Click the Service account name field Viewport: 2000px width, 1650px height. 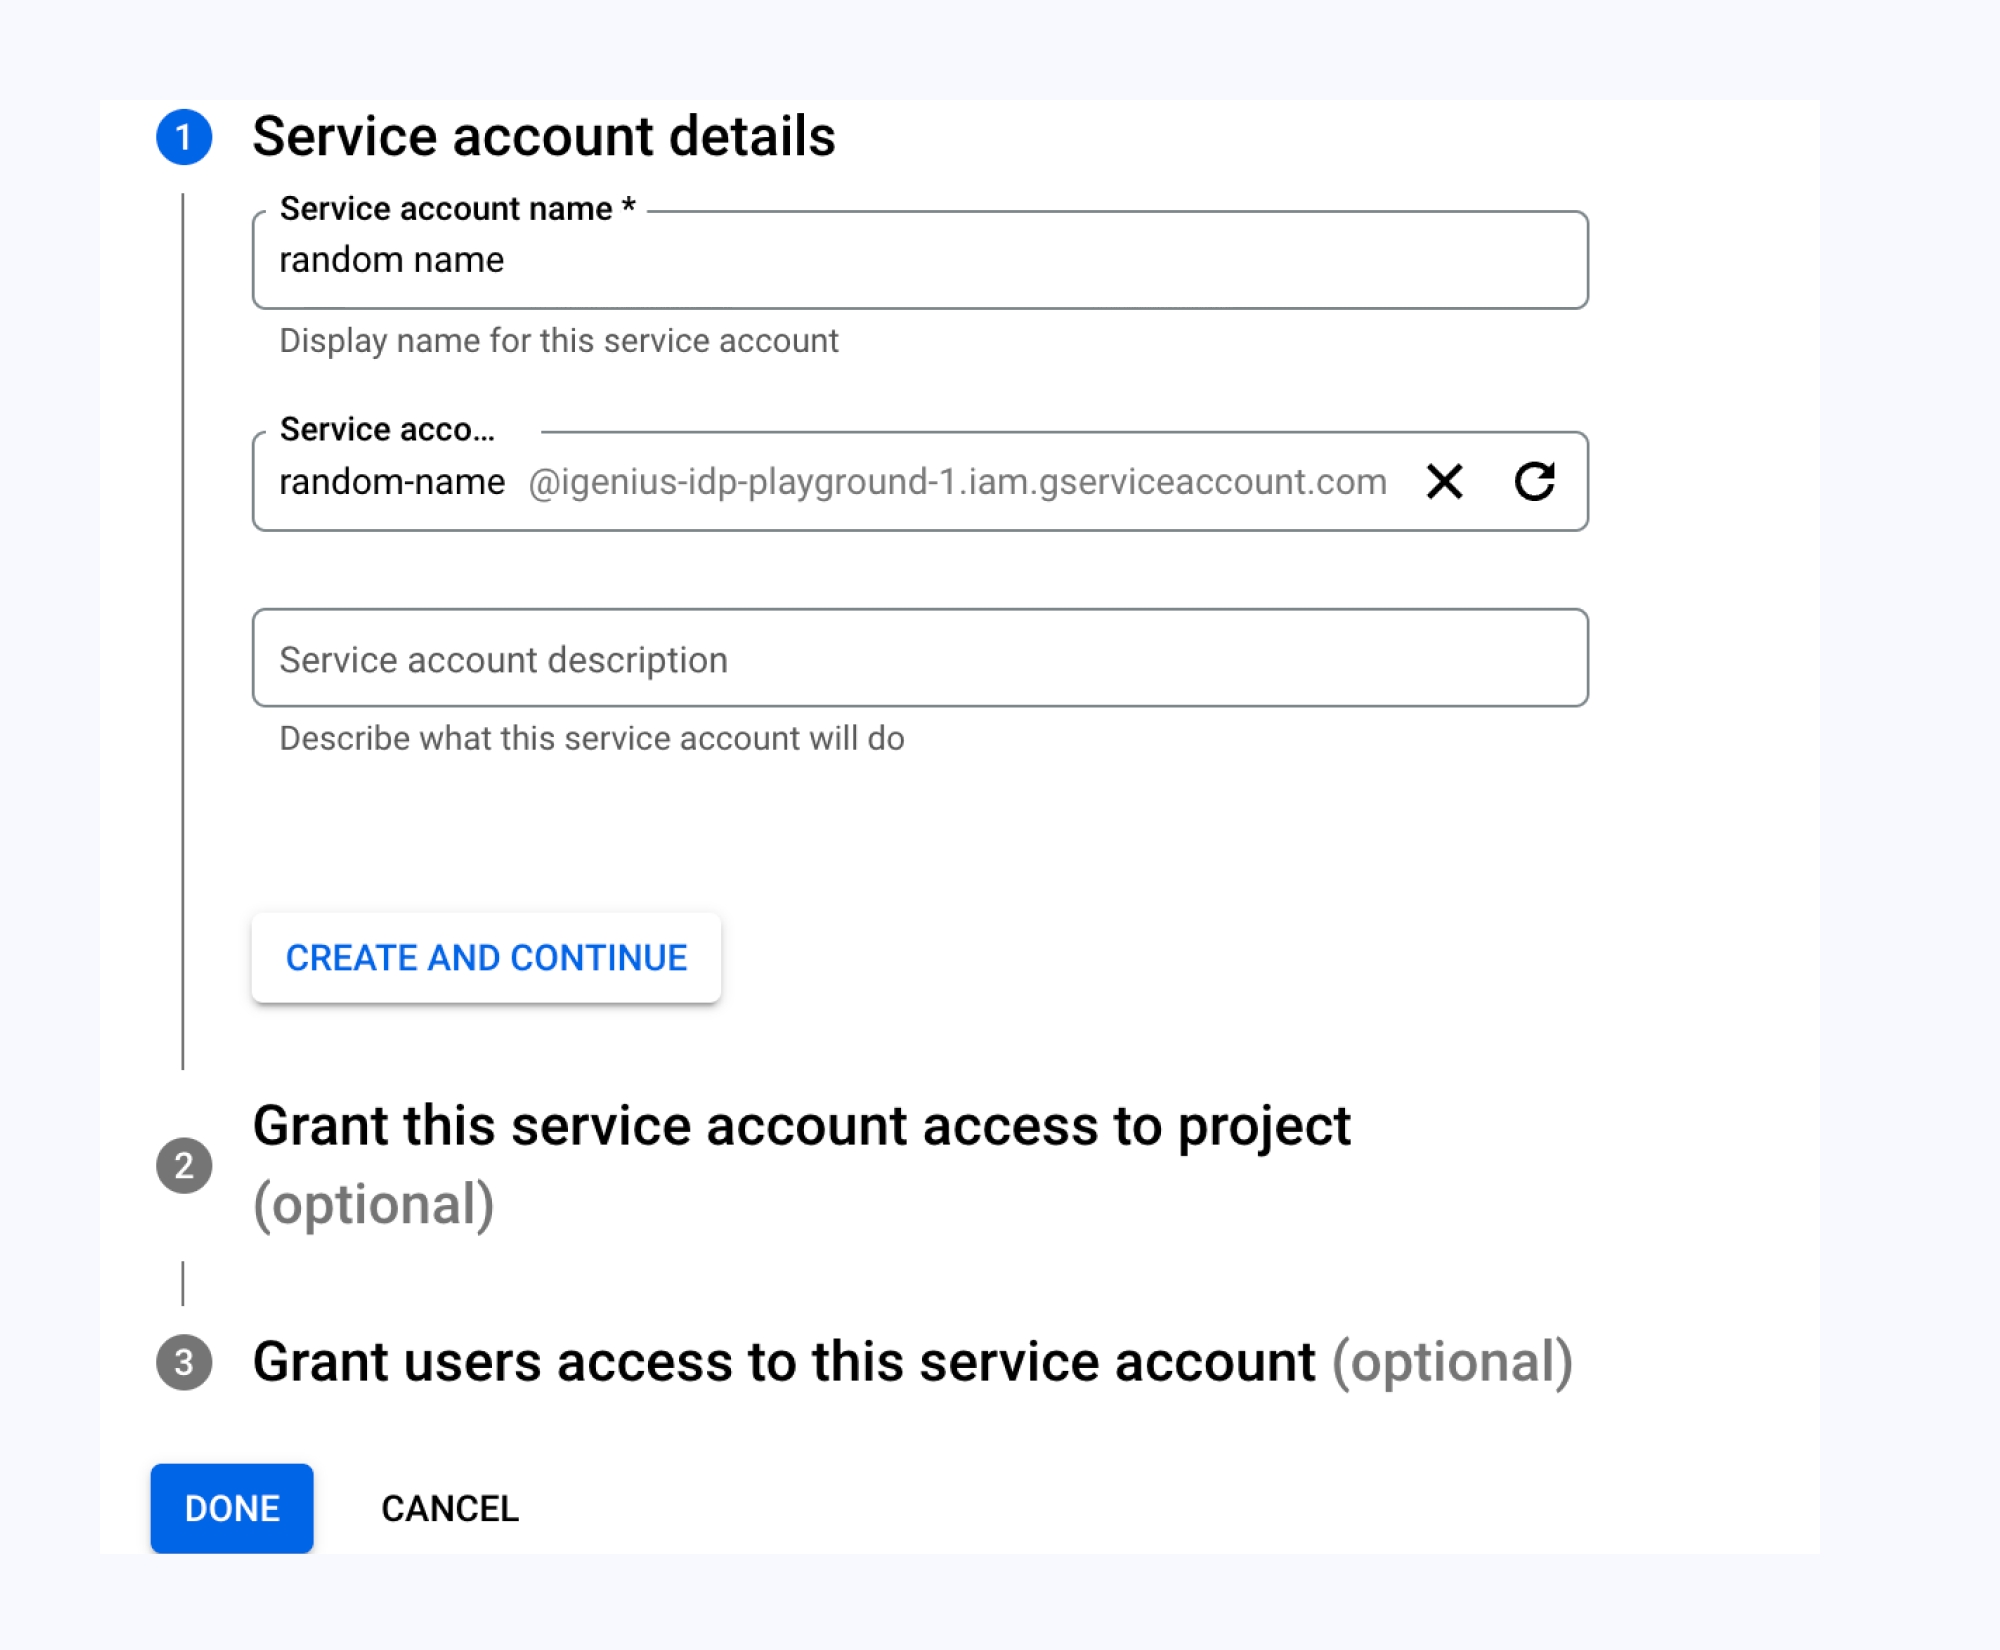[x=920, y=260]
